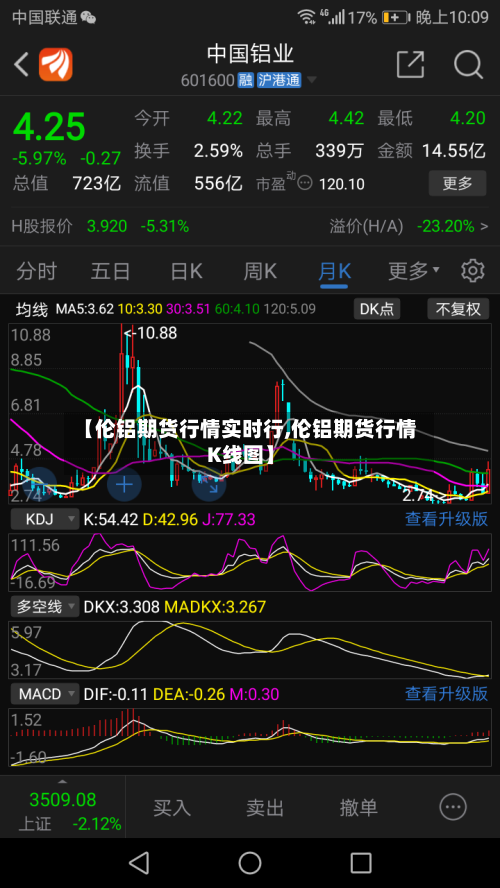
Task: Tap the 溢价(H/A) -23.20% value
Action: (x=446, y=227)
